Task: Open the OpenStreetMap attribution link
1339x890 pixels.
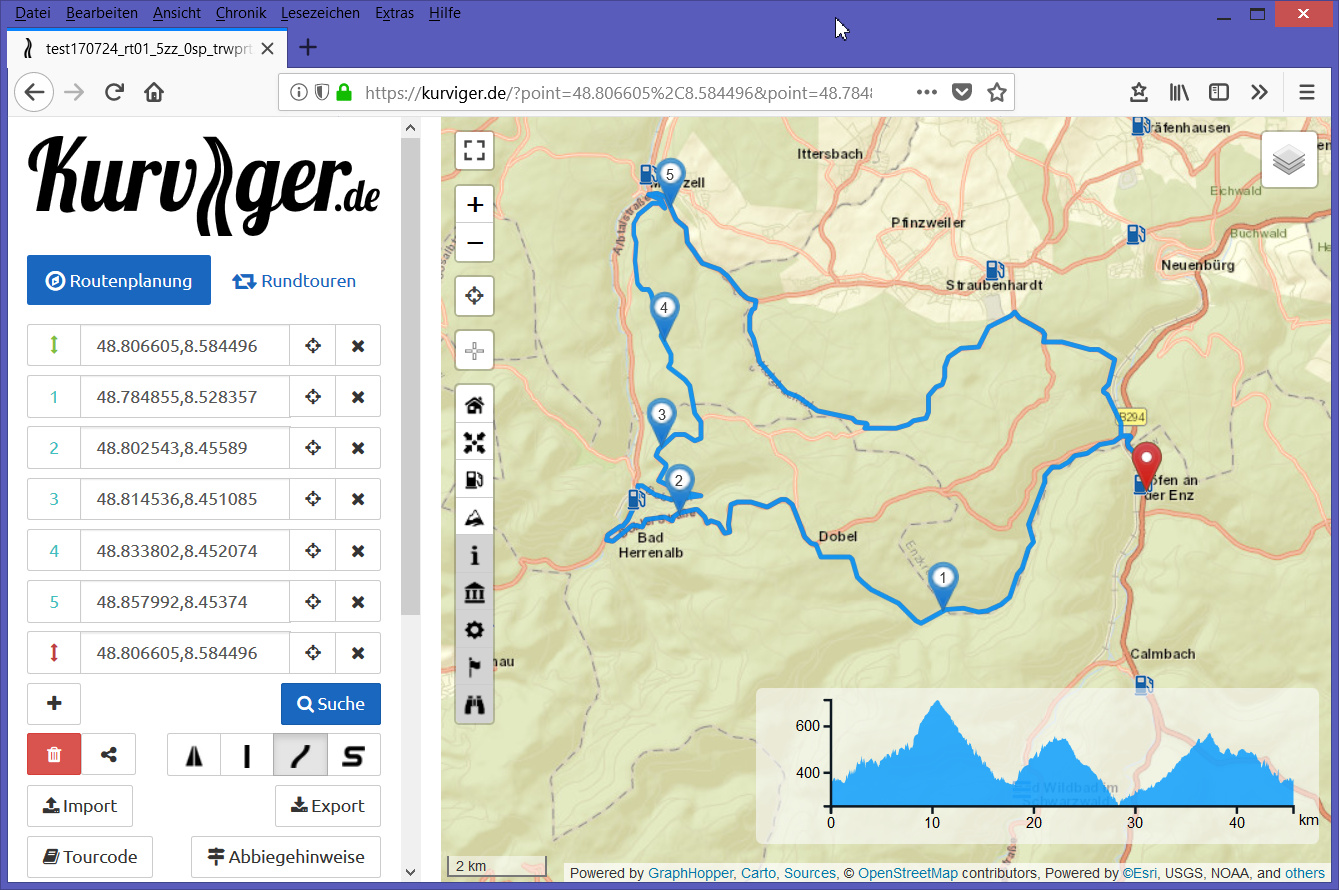Action: coord(908,873)
